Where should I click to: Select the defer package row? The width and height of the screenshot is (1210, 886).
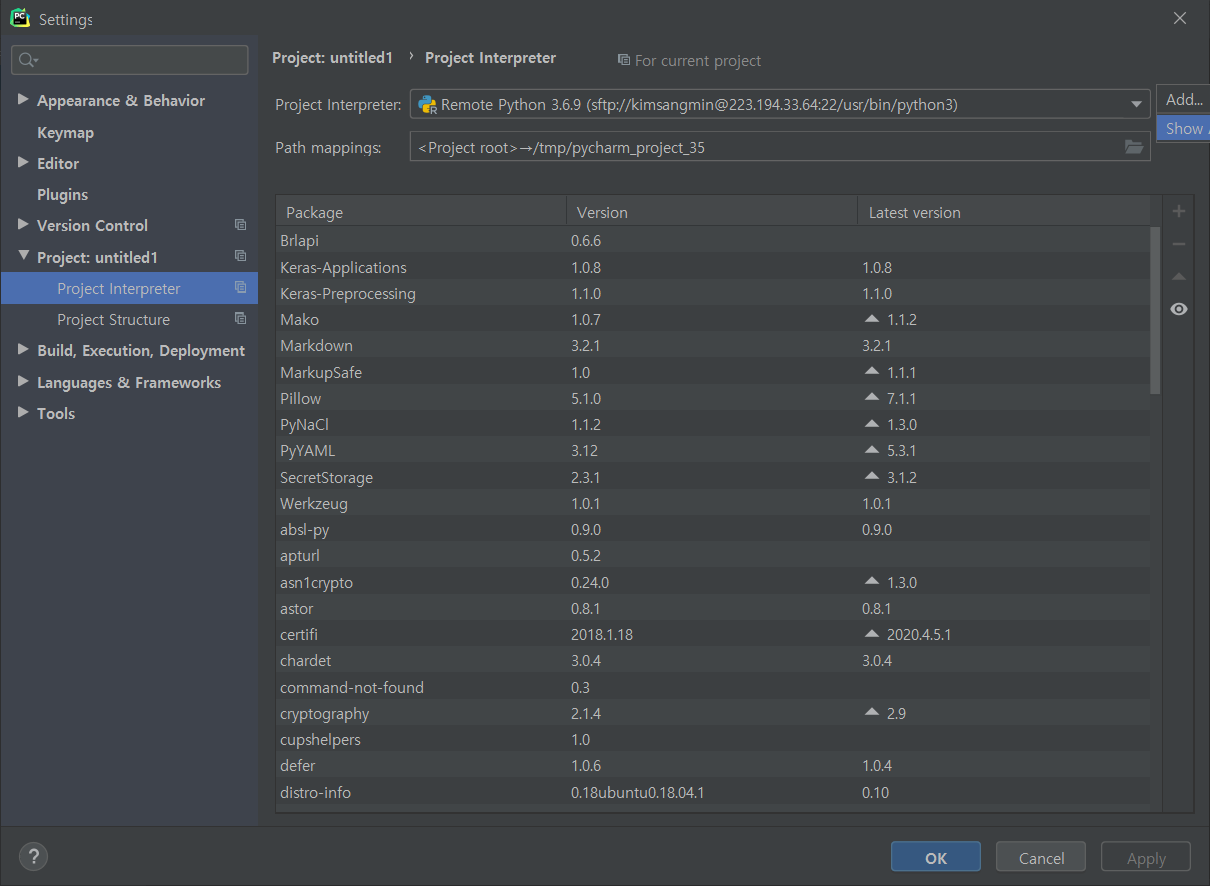[x=713, y=765]
